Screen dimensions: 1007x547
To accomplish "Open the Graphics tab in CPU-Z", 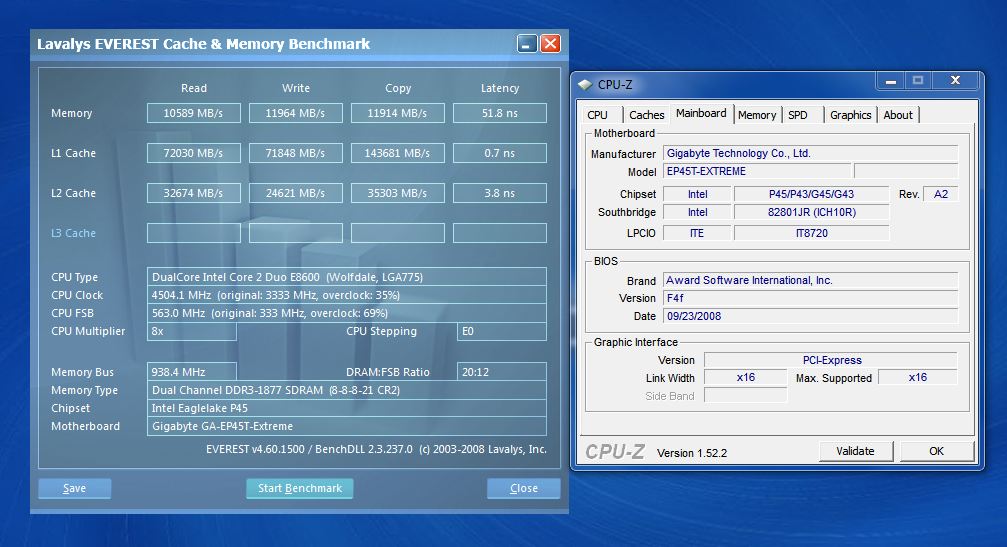I will coord(850,115).
